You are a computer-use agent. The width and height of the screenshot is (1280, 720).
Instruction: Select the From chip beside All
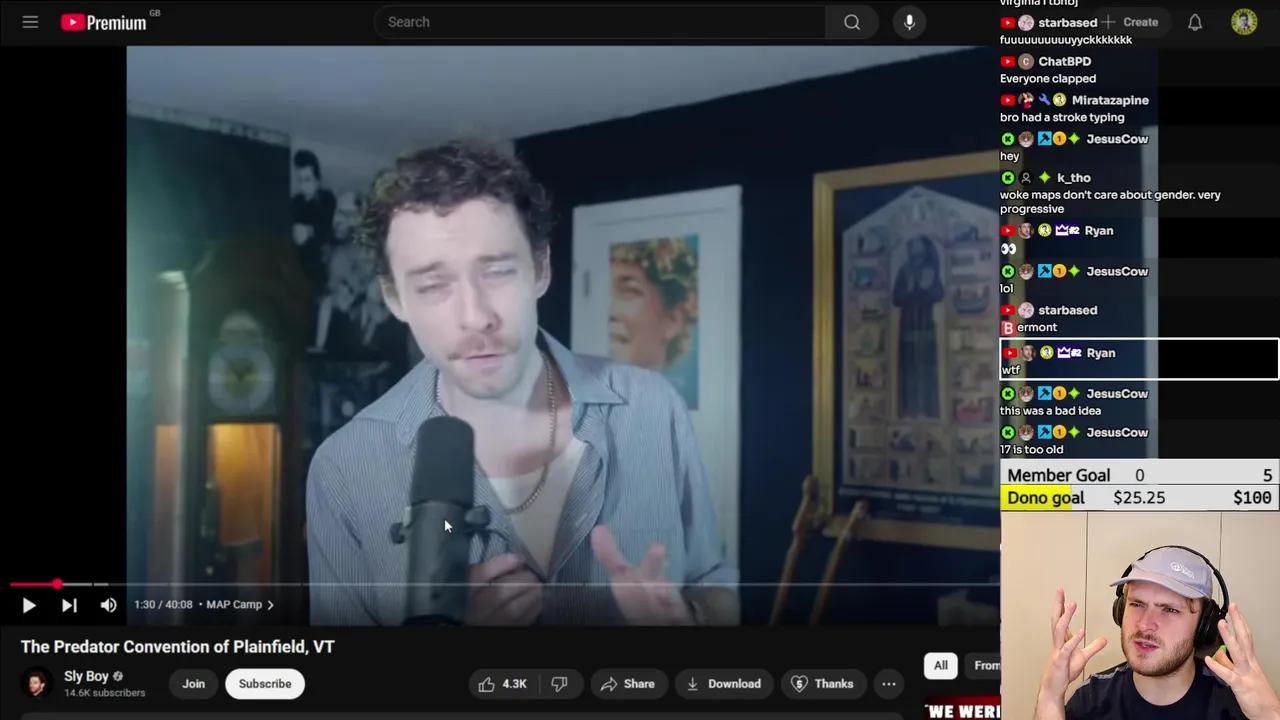tap(985, 665)
